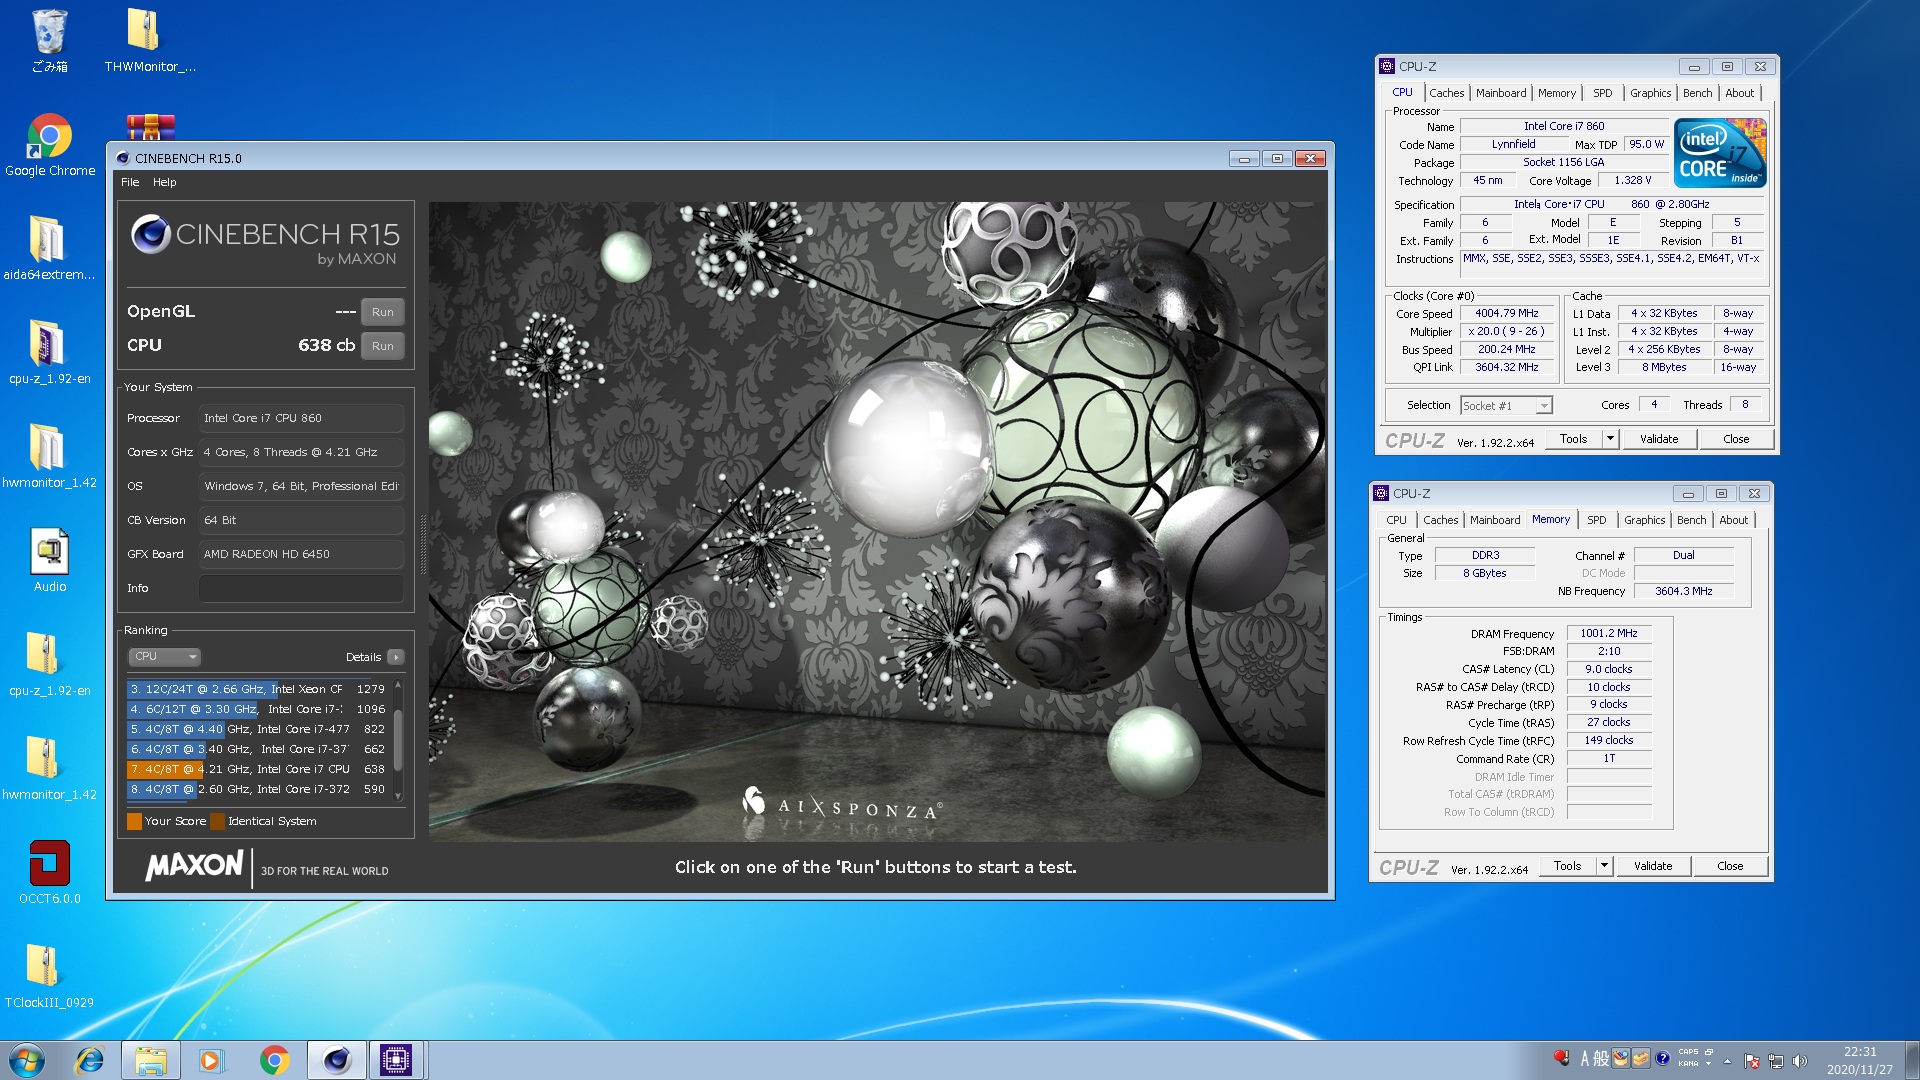Open the aida64extreme zipped folder icon
This screenshot has width=1920, height=1080.
pyautogui.click(x=49, y=248)
